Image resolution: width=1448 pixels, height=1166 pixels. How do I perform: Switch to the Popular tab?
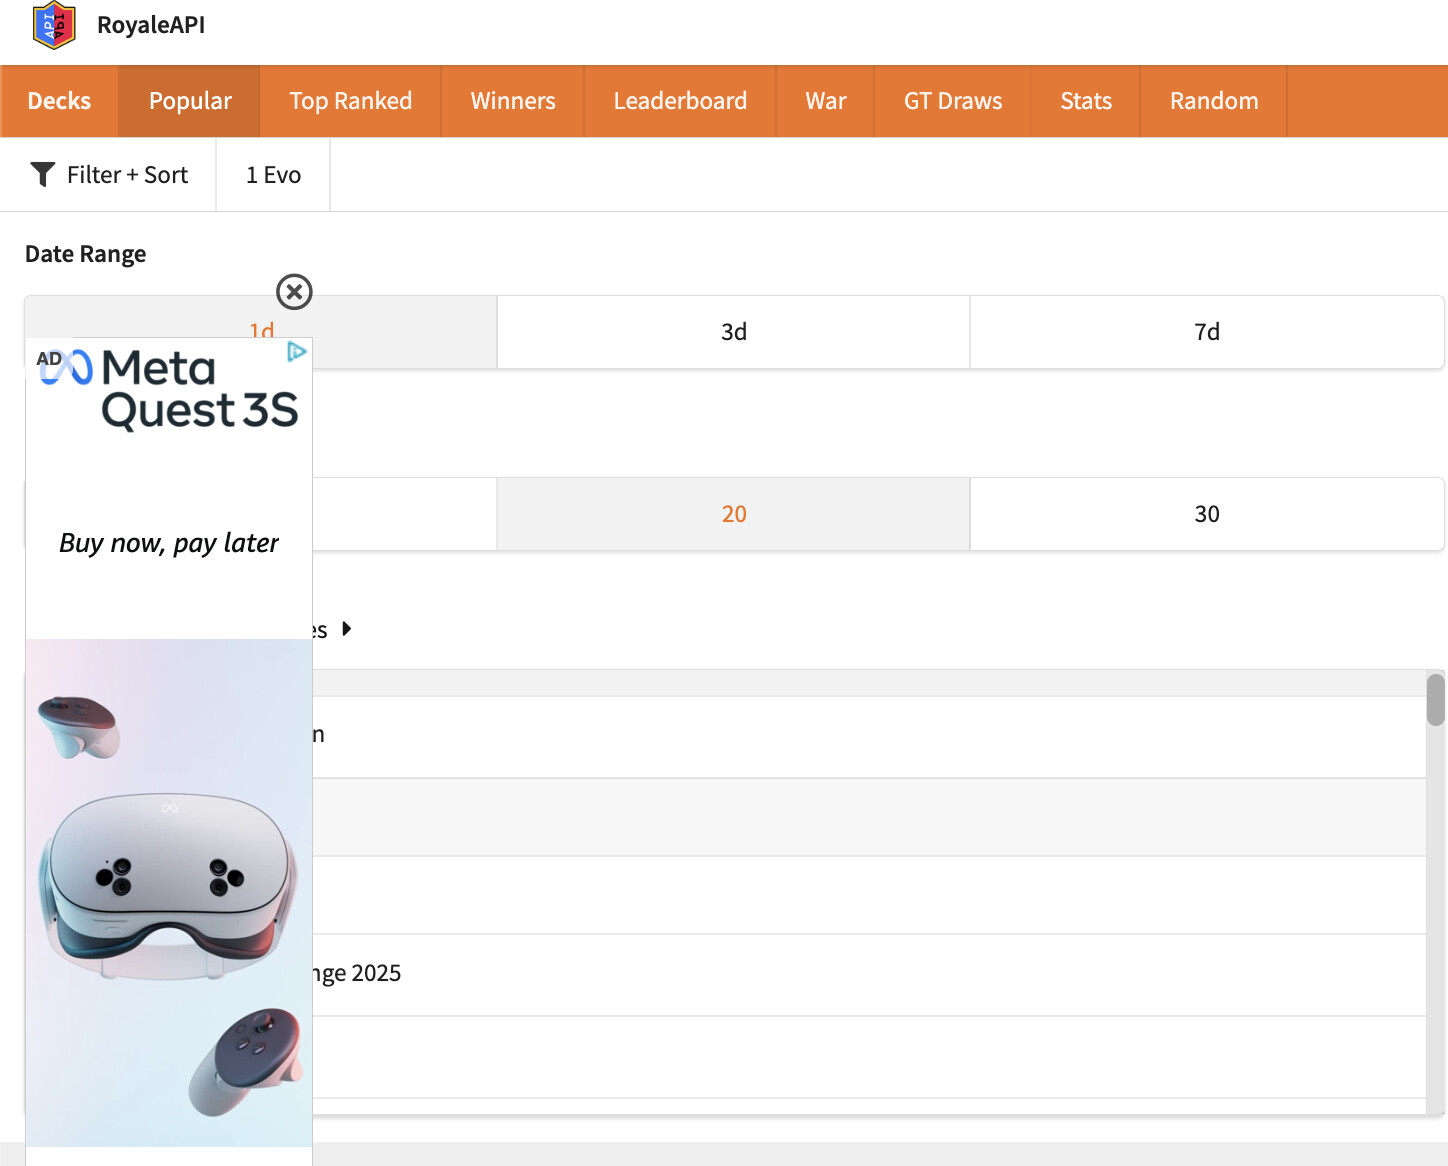pyautogui.click(x=190, y=101)
